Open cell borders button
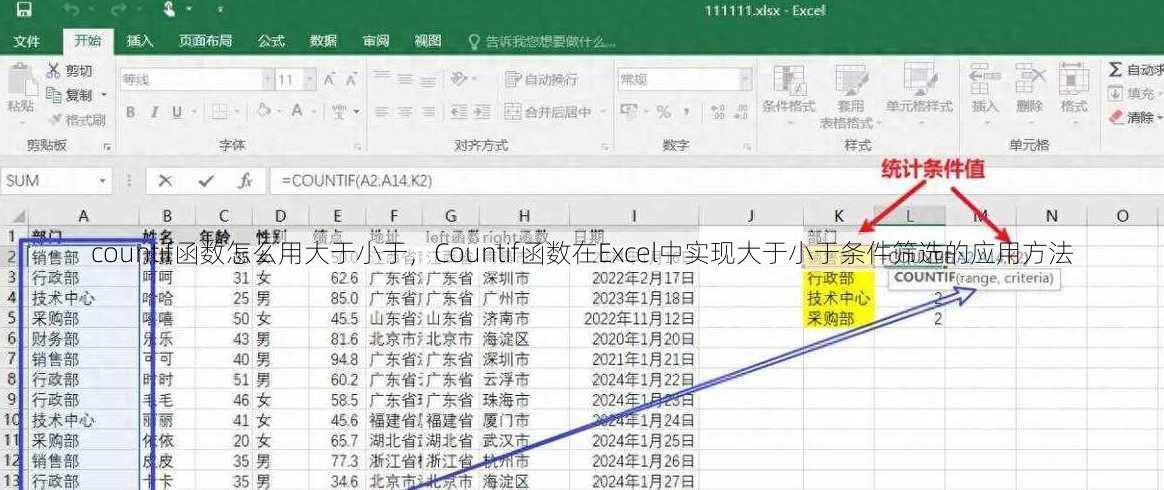This screenshot has height=490, width=1164. (219, 112)
